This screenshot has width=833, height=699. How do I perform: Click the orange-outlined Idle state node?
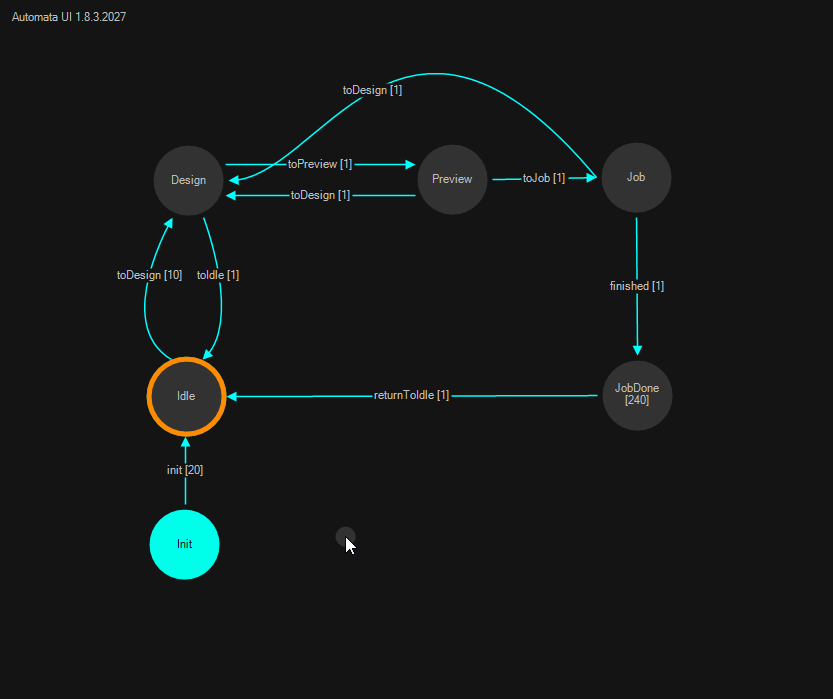tap(186, 396)
